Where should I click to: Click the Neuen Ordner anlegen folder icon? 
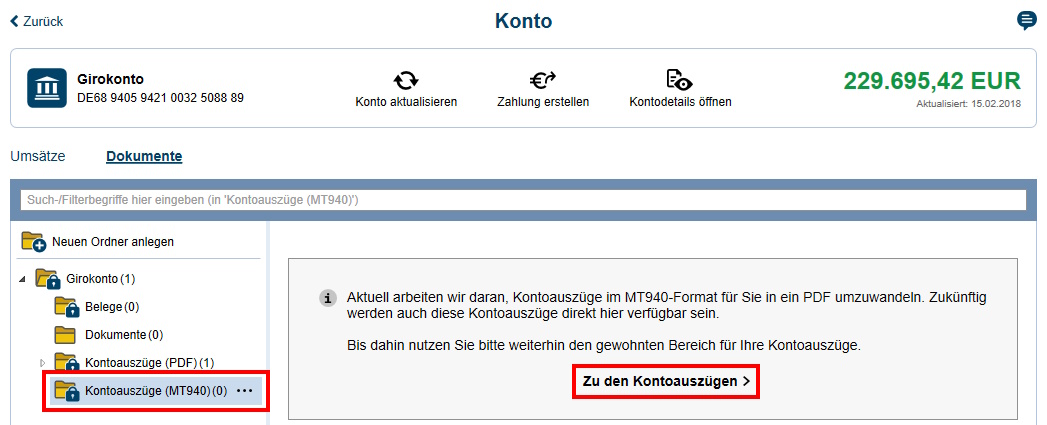pyautogui.click(x=33, y=242)
